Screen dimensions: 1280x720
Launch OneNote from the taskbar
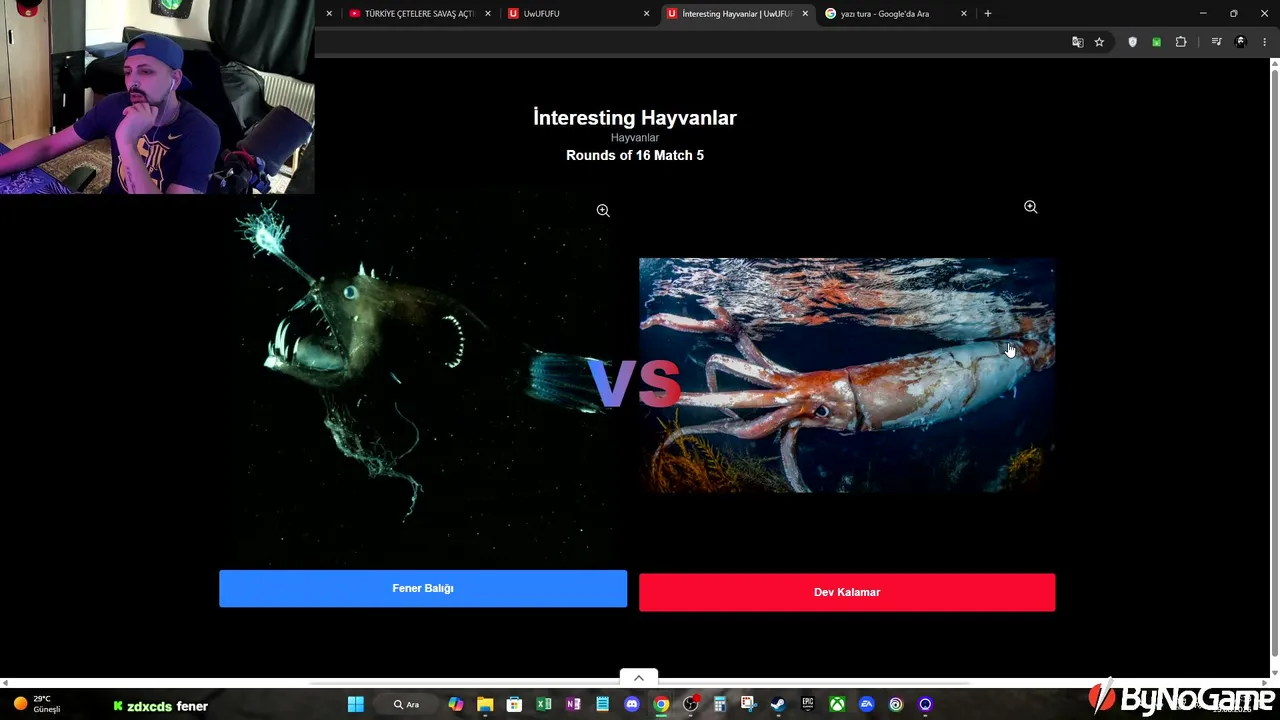(x=573, y=705)
